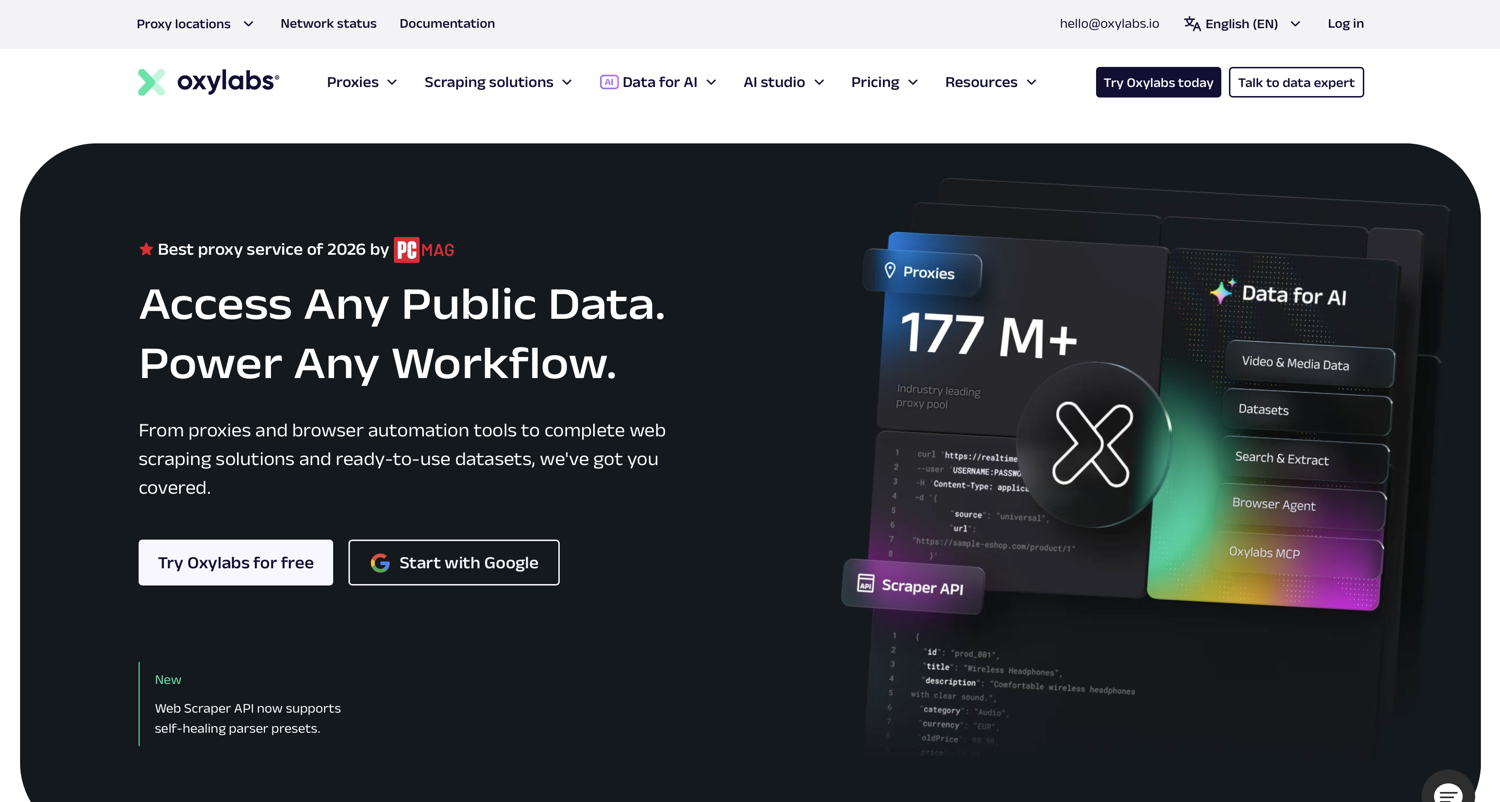Open the Pricing menu

885,82
